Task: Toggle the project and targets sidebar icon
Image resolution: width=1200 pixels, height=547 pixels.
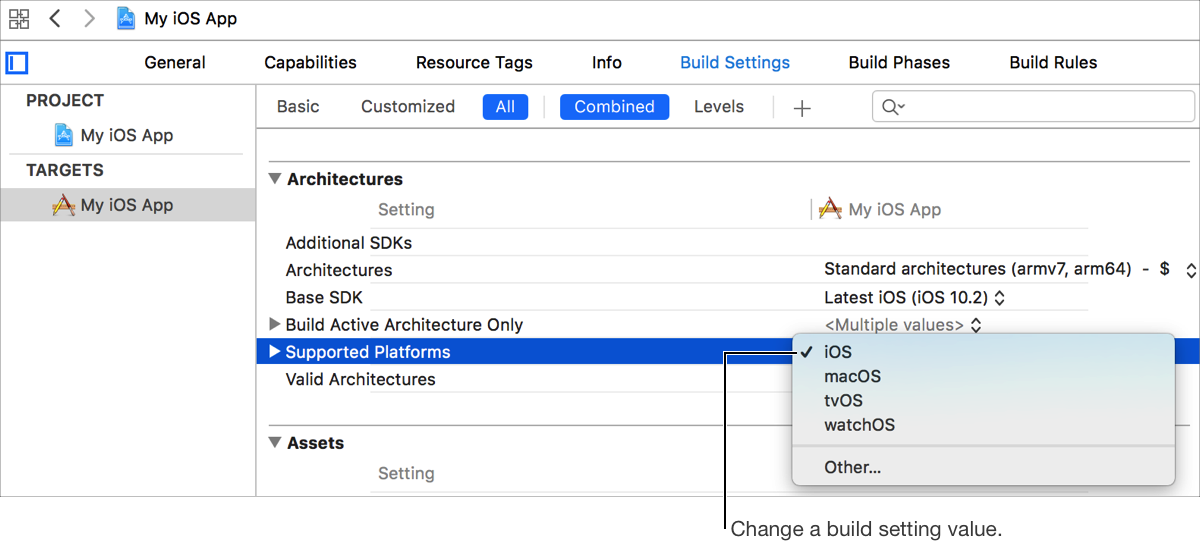Action: [17, 63]
